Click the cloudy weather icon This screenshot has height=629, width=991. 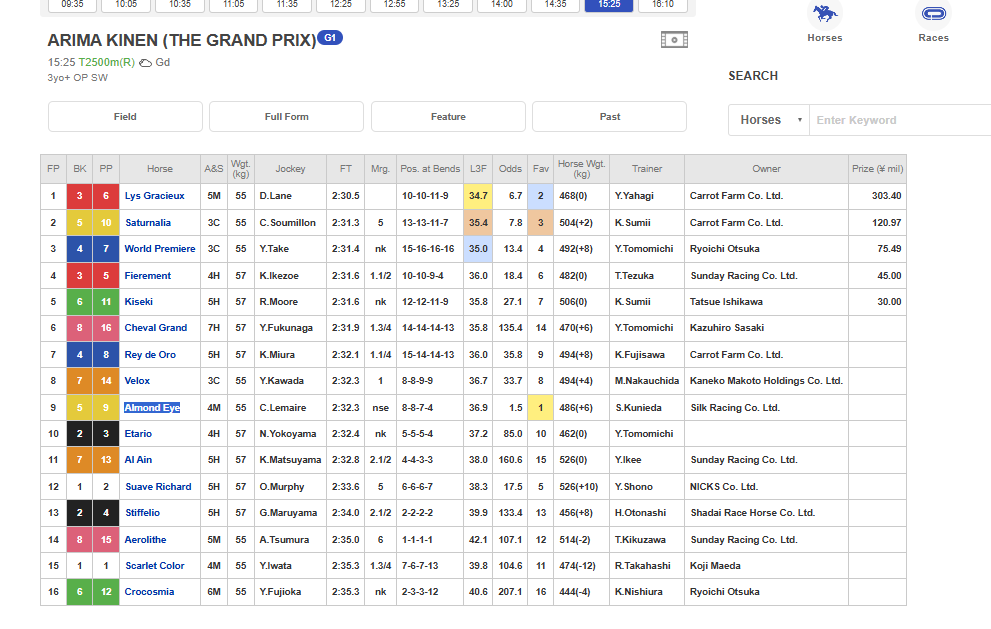[x=145, y=63]
